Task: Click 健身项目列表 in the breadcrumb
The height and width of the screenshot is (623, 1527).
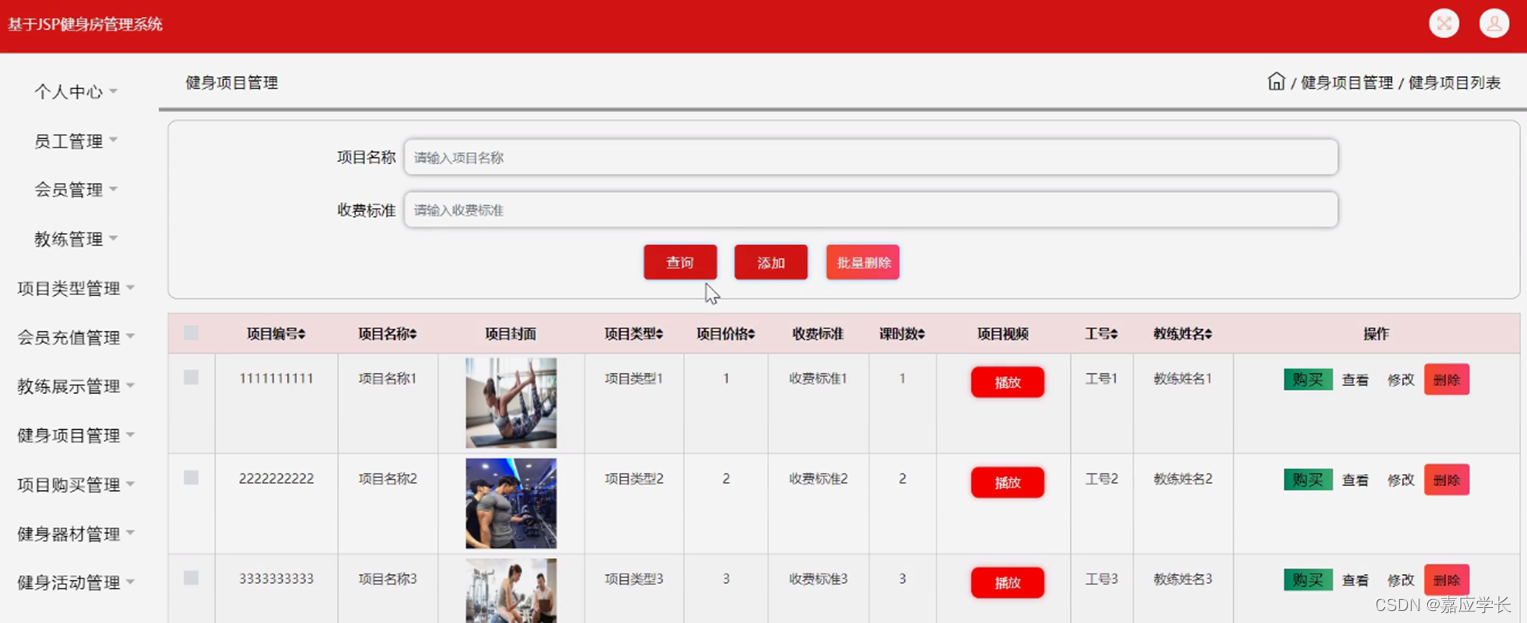Action: [1455, 83]
